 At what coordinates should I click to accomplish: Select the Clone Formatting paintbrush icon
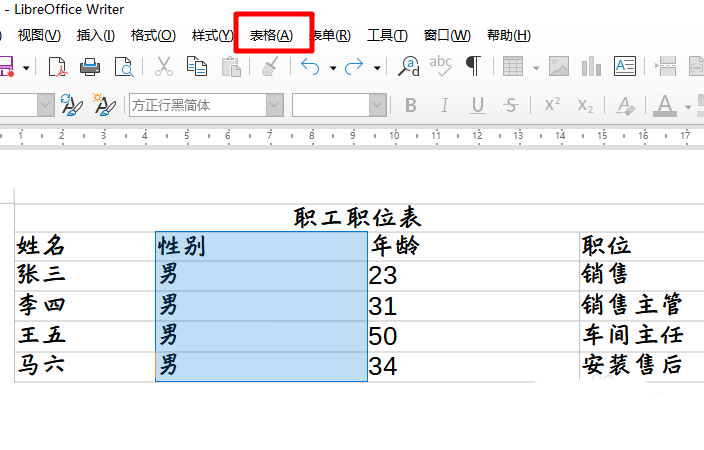pos(270,66)
